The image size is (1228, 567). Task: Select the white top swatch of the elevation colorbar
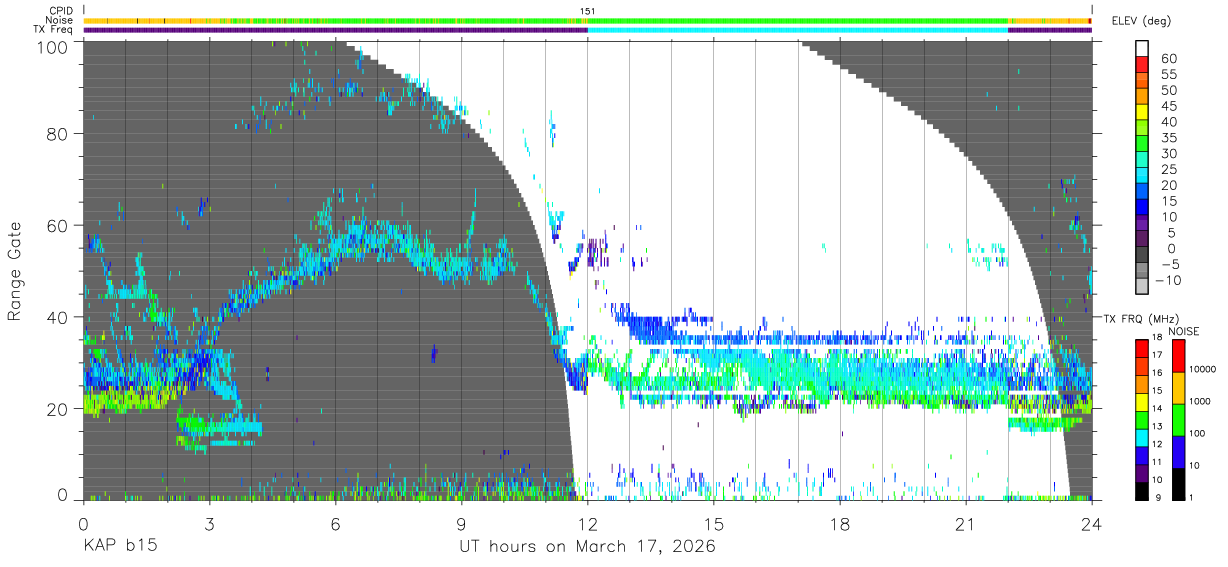[1143, 49]
